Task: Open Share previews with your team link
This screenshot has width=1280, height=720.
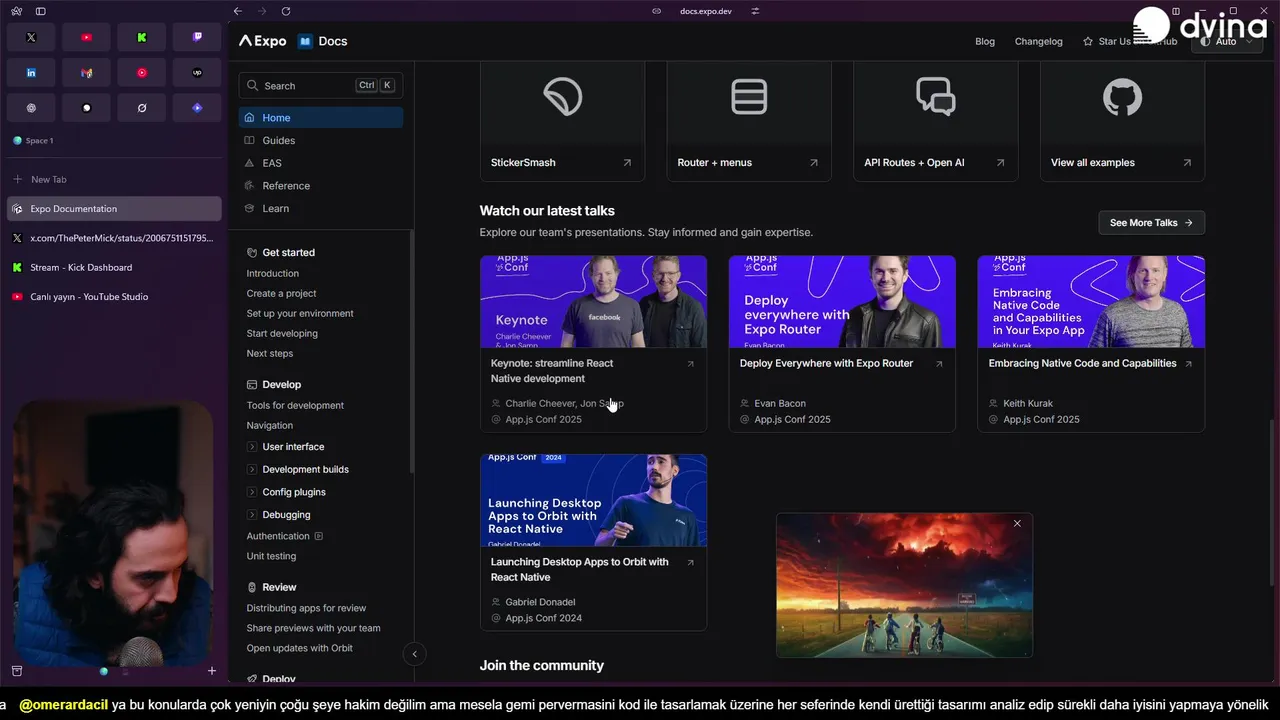Action: coord(313,628)
